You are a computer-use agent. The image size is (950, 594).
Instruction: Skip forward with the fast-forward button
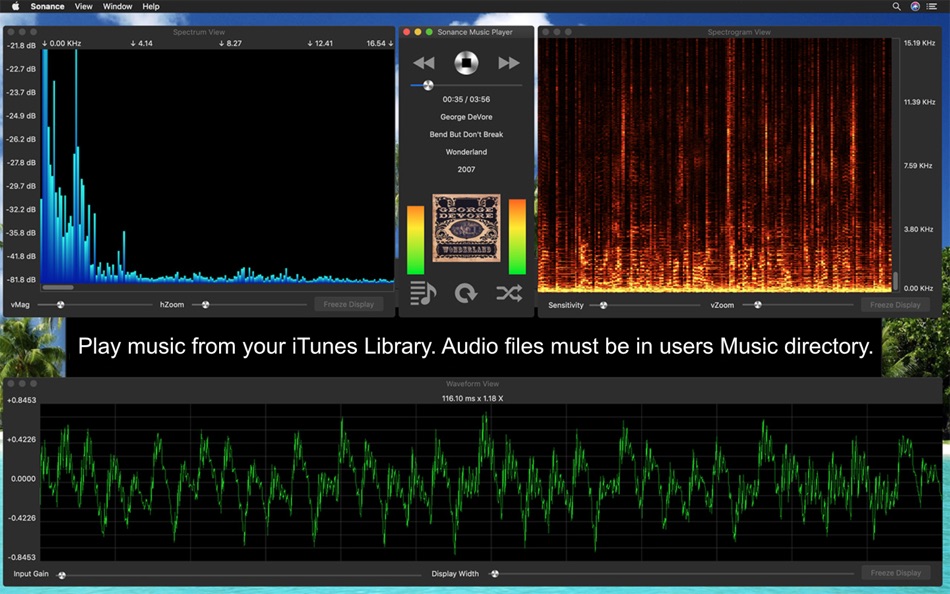tap(509, 63)
